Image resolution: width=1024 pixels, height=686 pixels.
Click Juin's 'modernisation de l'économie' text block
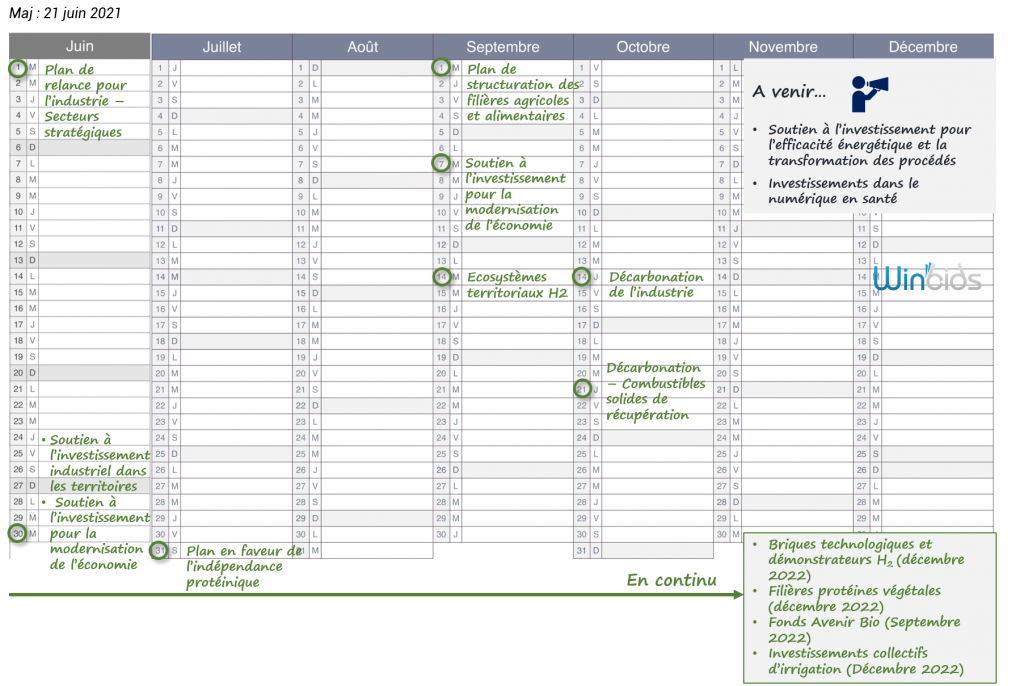pyautogui.click(x=96, y=533)
